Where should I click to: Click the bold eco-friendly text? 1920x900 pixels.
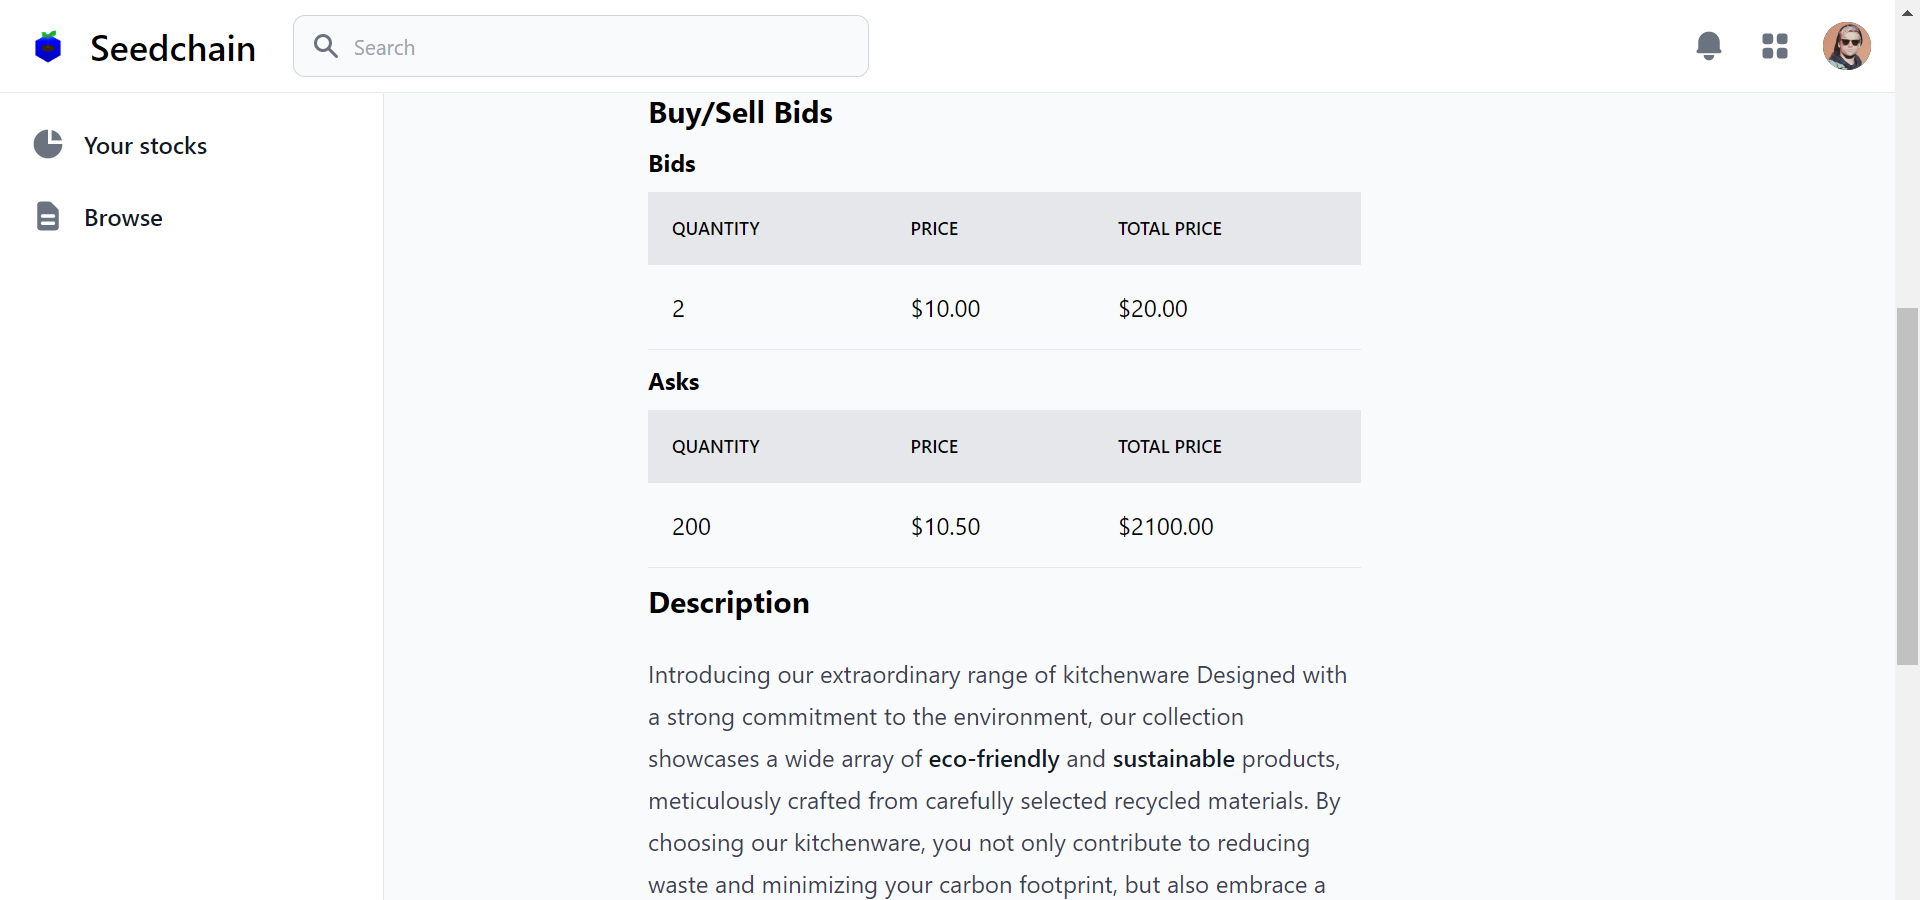[993, 759]
